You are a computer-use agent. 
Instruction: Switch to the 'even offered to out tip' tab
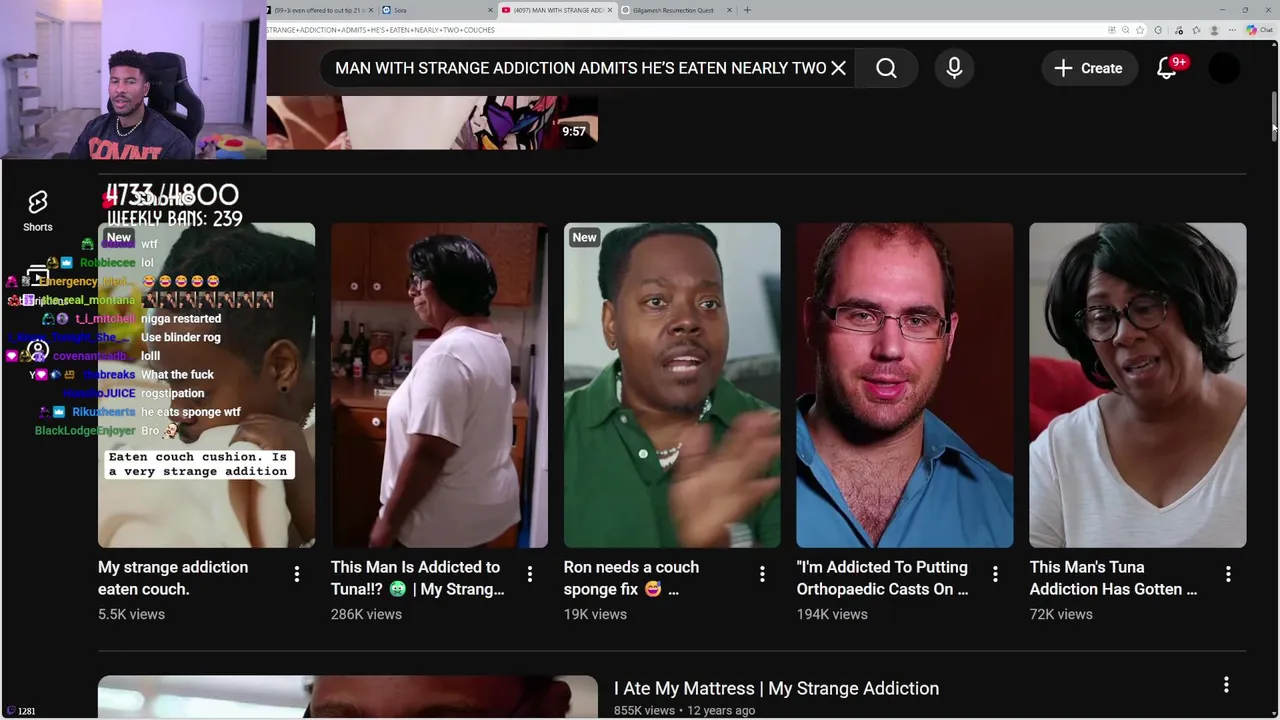[x=318, y=10]
